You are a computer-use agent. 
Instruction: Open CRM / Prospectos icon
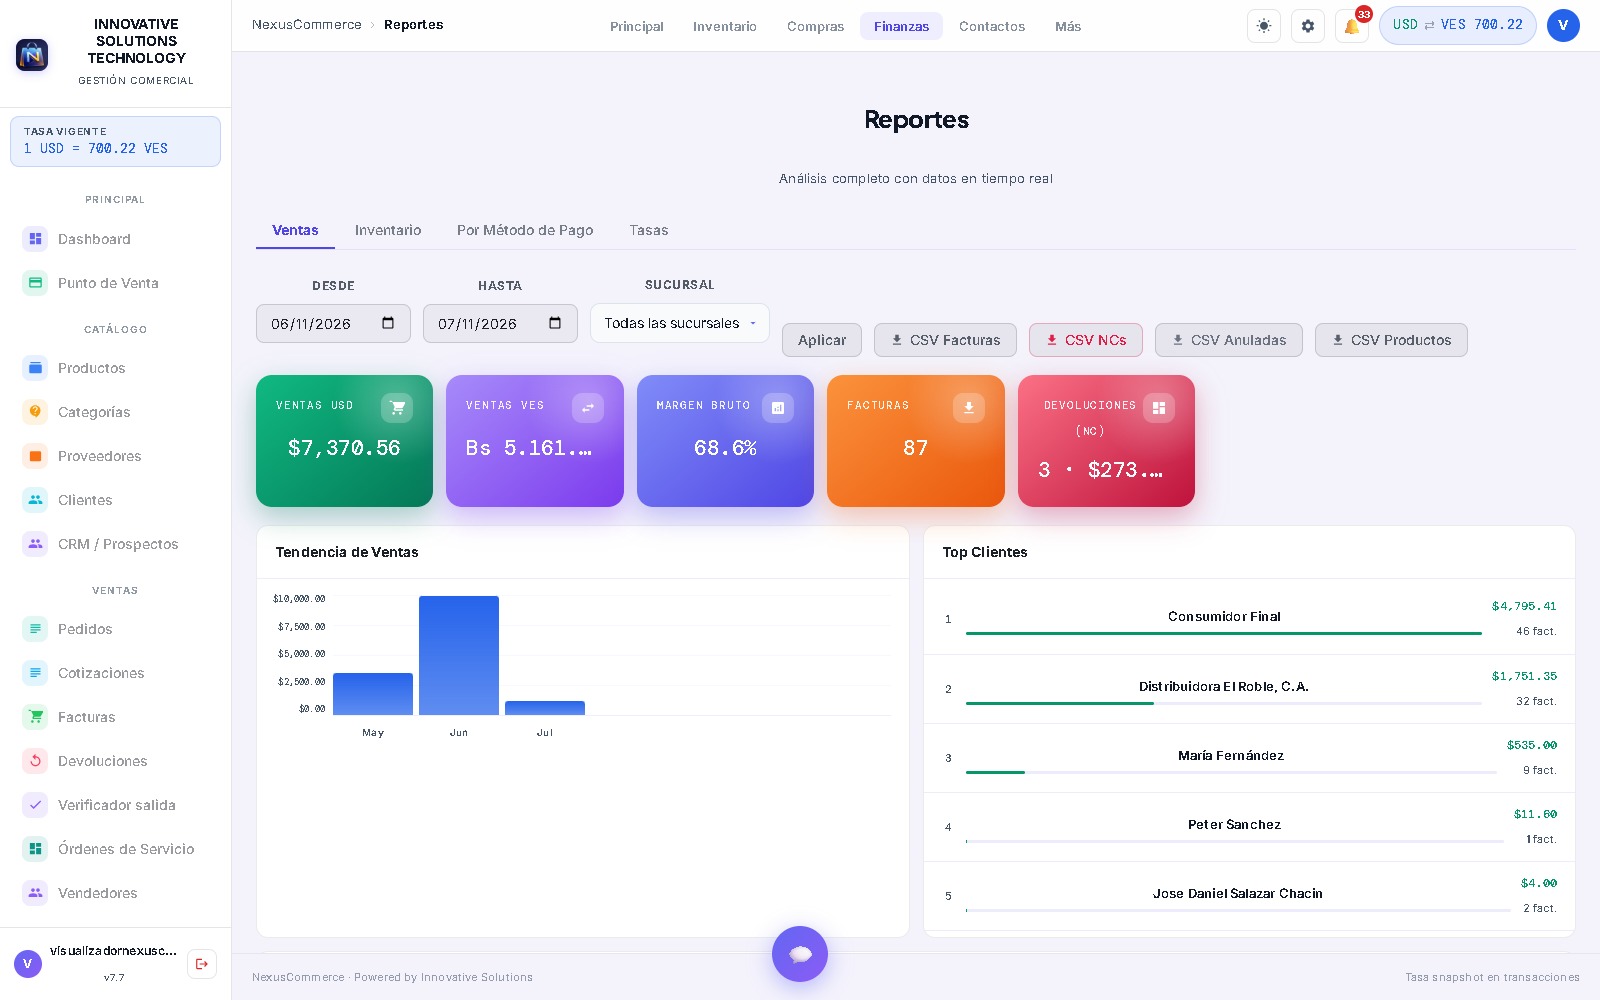35,544
